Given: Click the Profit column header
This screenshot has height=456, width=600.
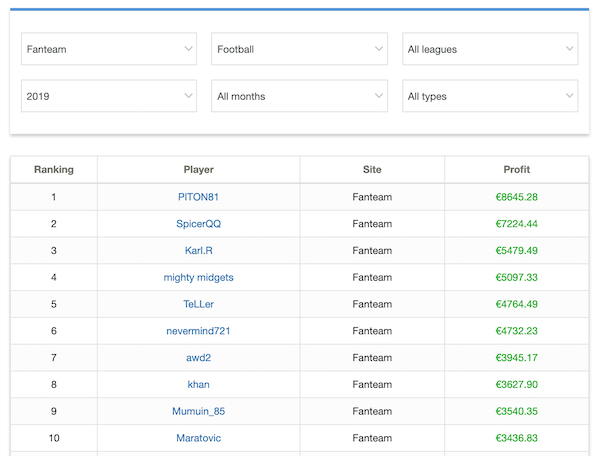Looking at the screenshot, I should [x=517, y=170].
